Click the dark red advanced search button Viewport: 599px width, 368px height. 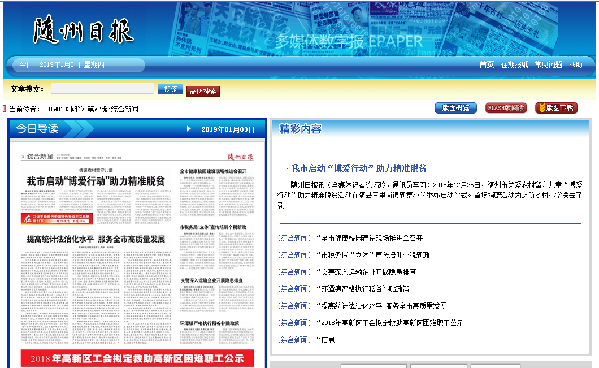[203, 91]
